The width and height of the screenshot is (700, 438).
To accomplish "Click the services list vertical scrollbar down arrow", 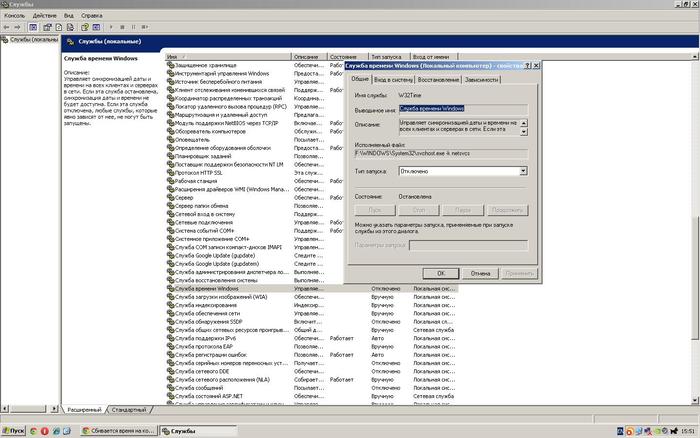I will pos(695,400).
